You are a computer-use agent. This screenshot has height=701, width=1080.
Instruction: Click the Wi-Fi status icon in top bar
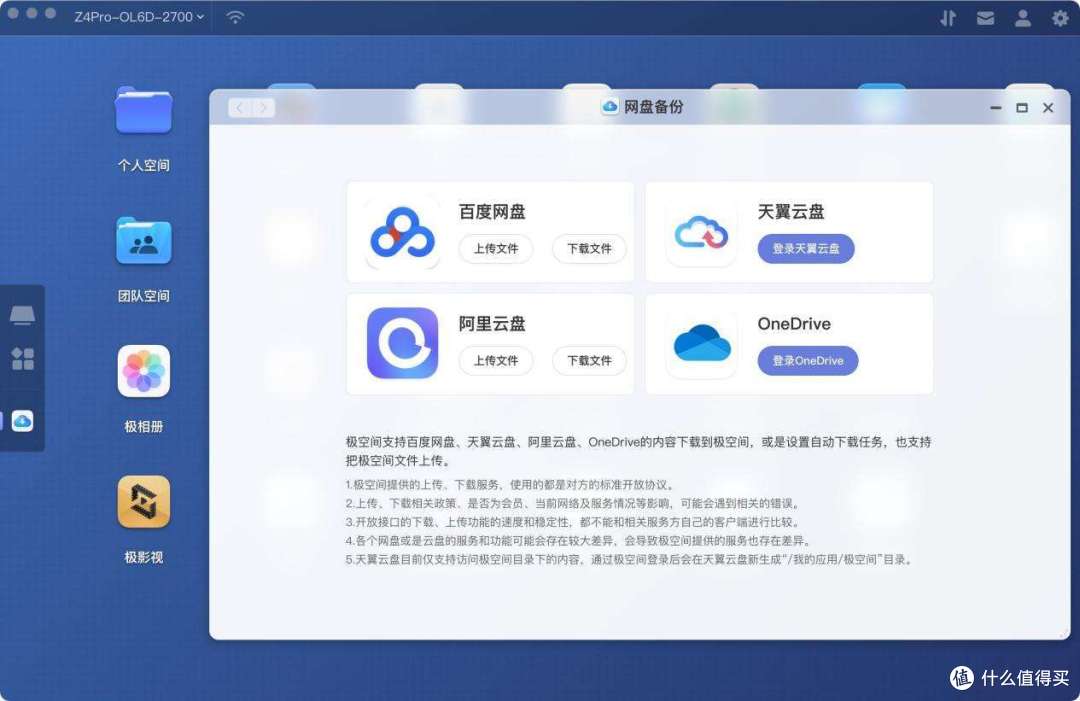(x=235, y=17)
